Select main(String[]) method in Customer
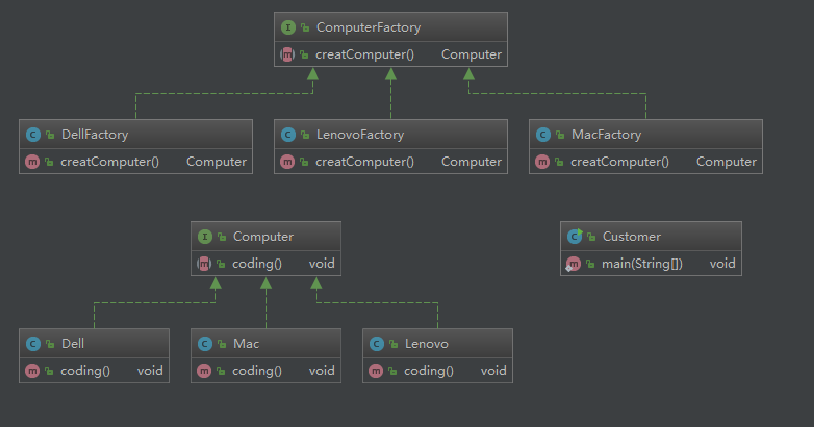 [642, 264]
